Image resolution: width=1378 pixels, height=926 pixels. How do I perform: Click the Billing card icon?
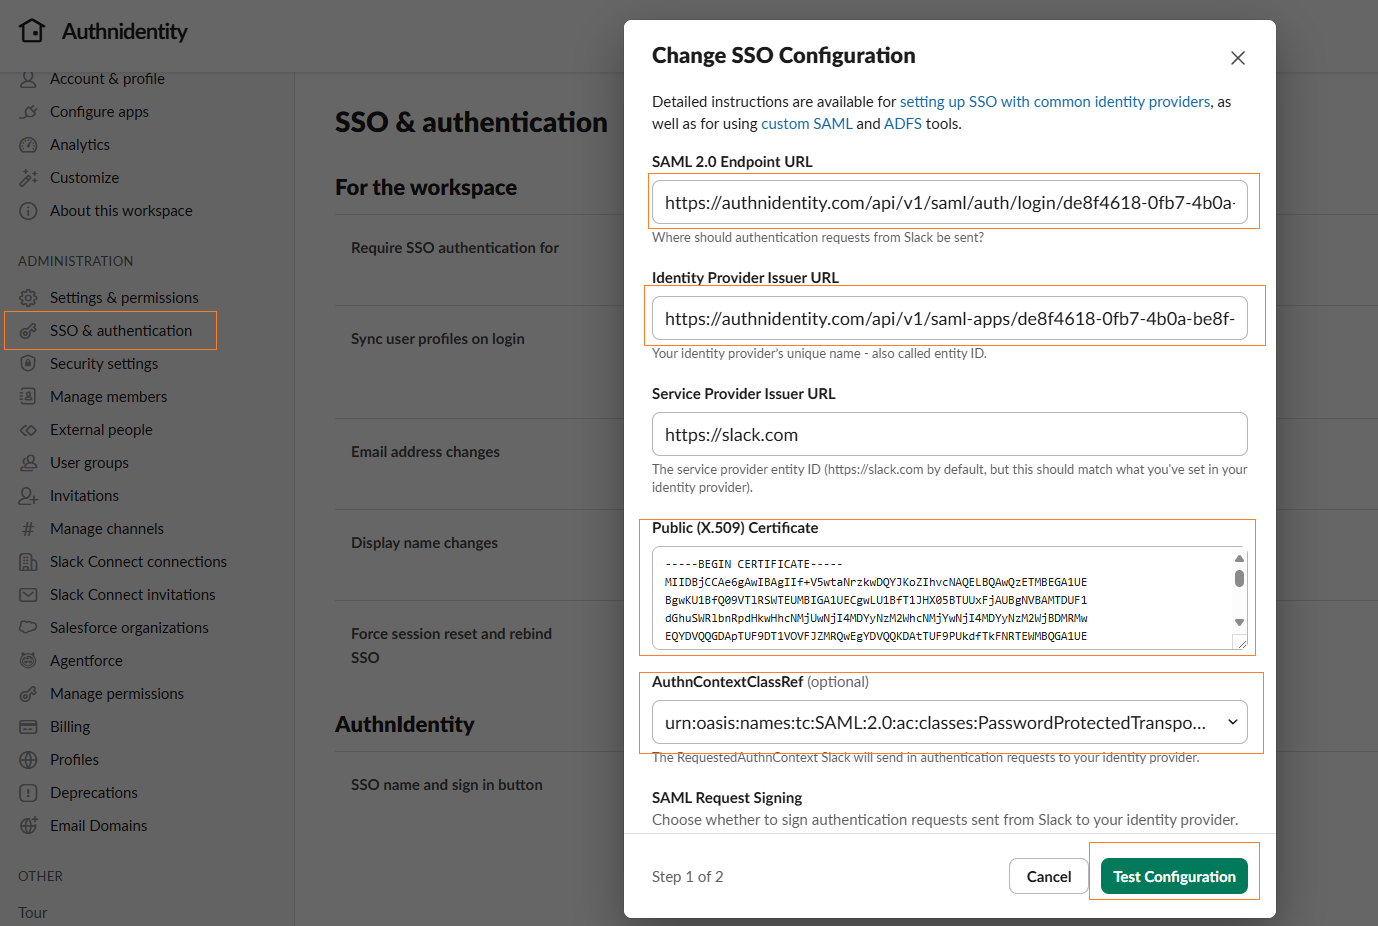pos(28,727)
